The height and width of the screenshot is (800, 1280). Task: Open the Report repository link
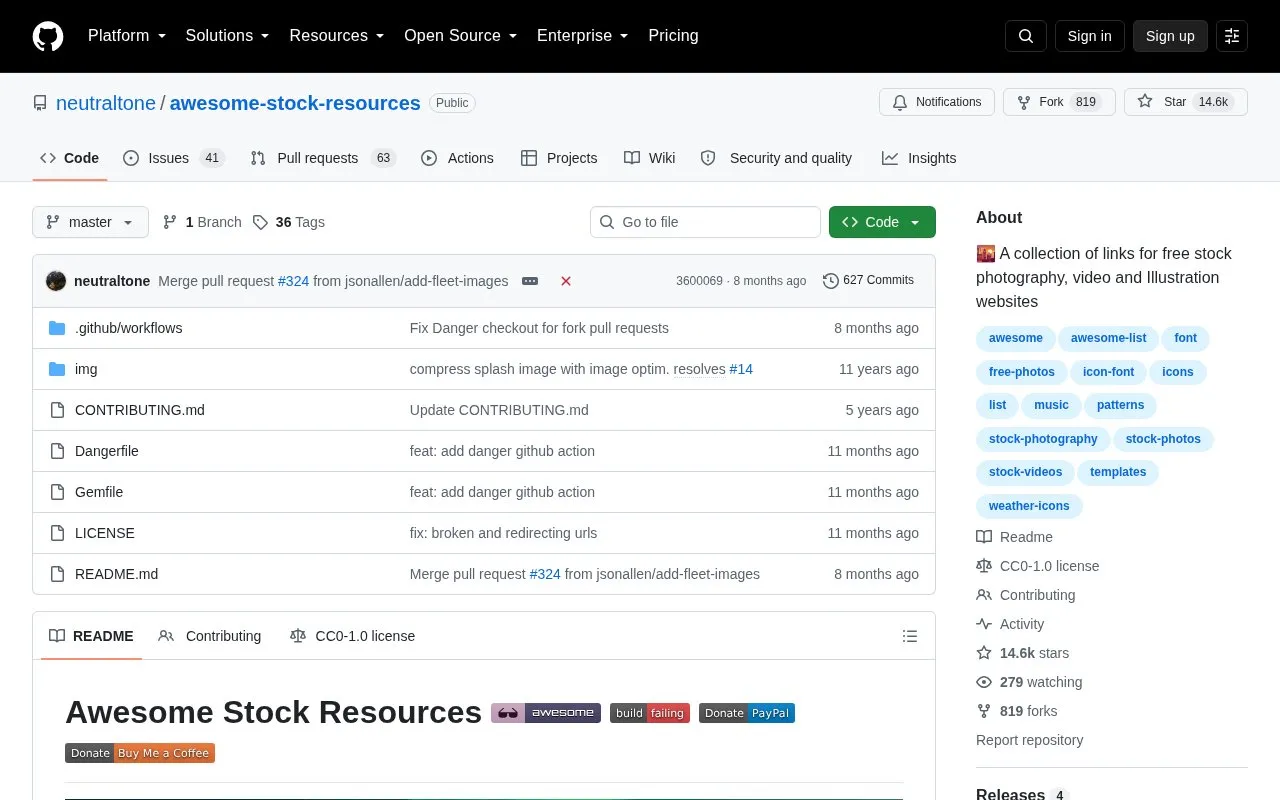1029,740
